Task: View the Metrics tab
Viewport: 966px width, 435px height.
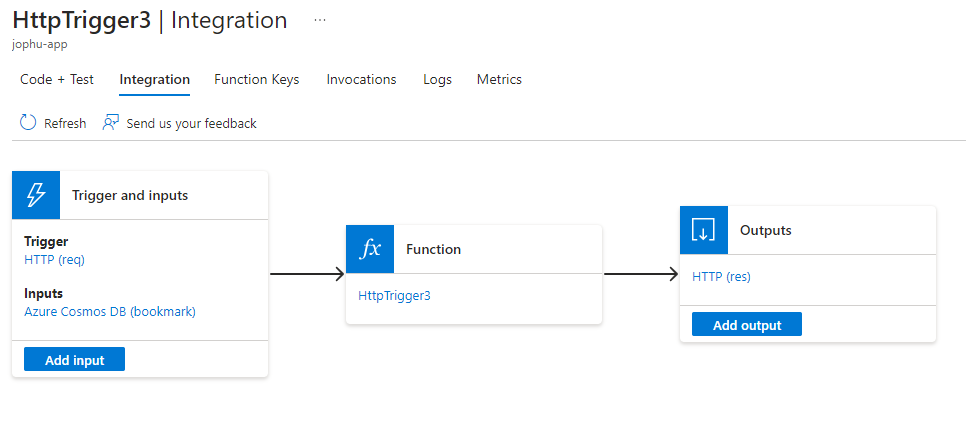Action: click(x=499, y=80)
